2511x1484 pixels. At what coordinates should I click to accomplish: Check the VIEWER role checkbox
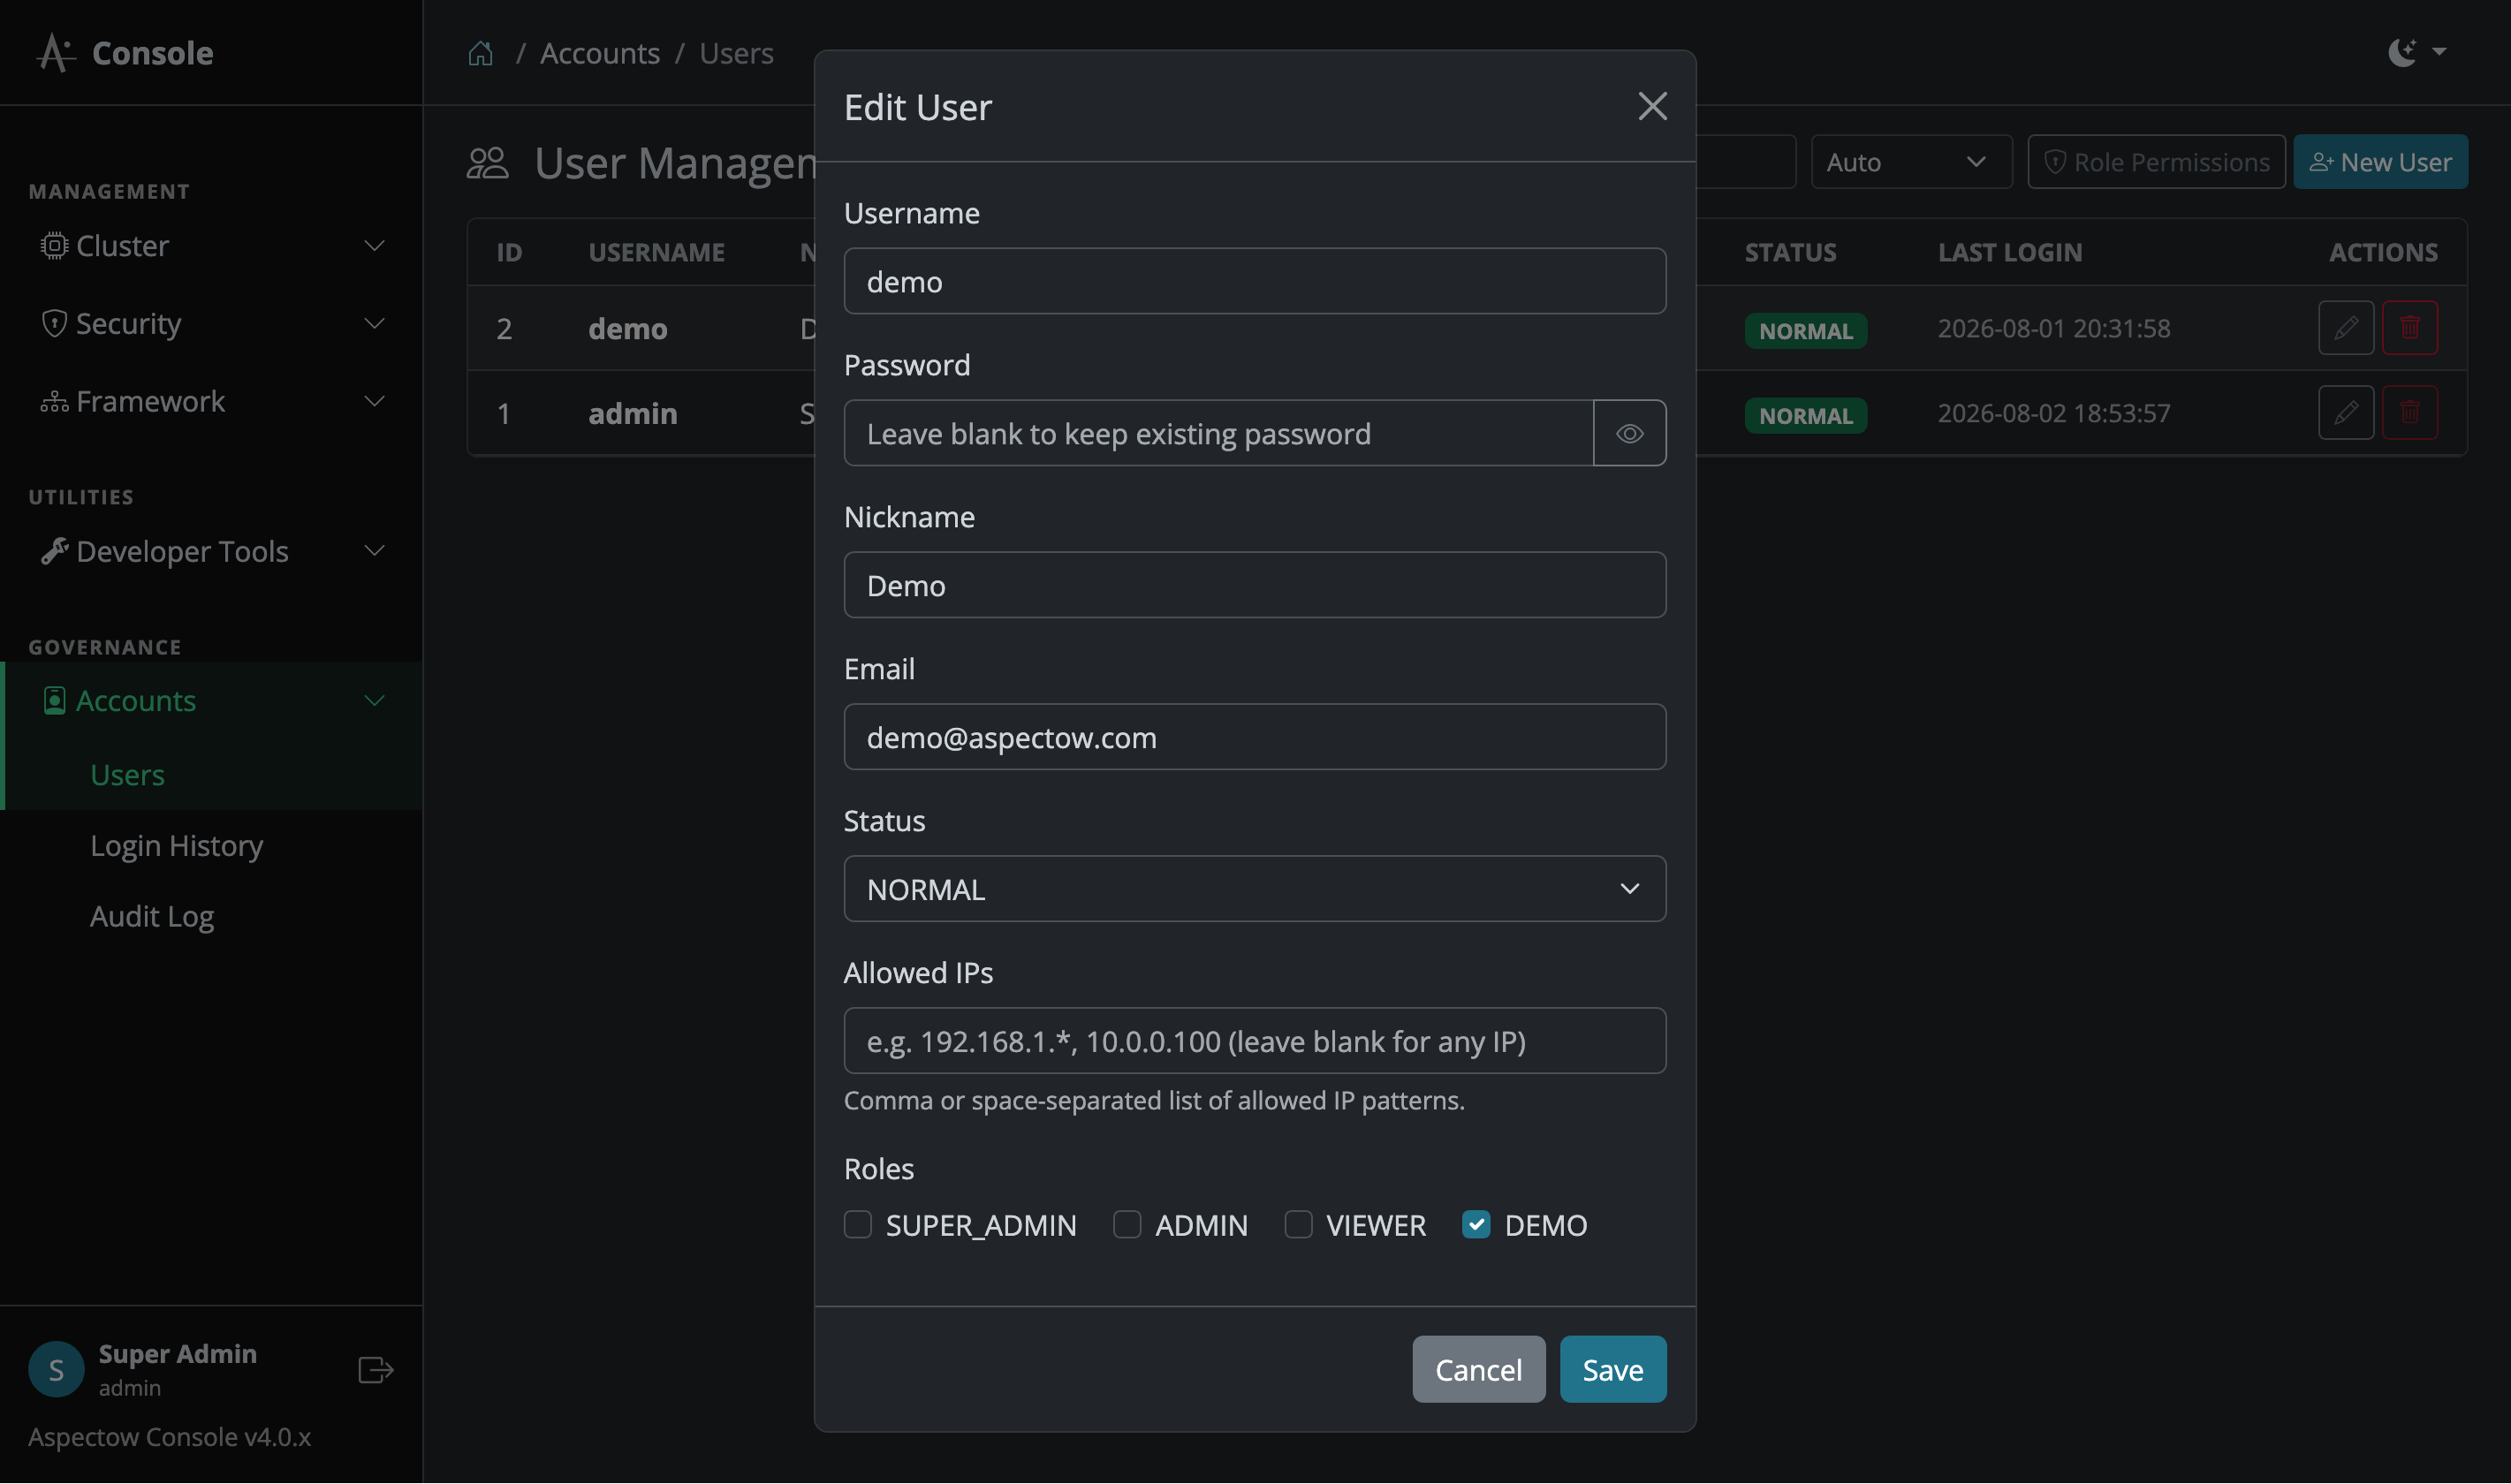1298,1225
